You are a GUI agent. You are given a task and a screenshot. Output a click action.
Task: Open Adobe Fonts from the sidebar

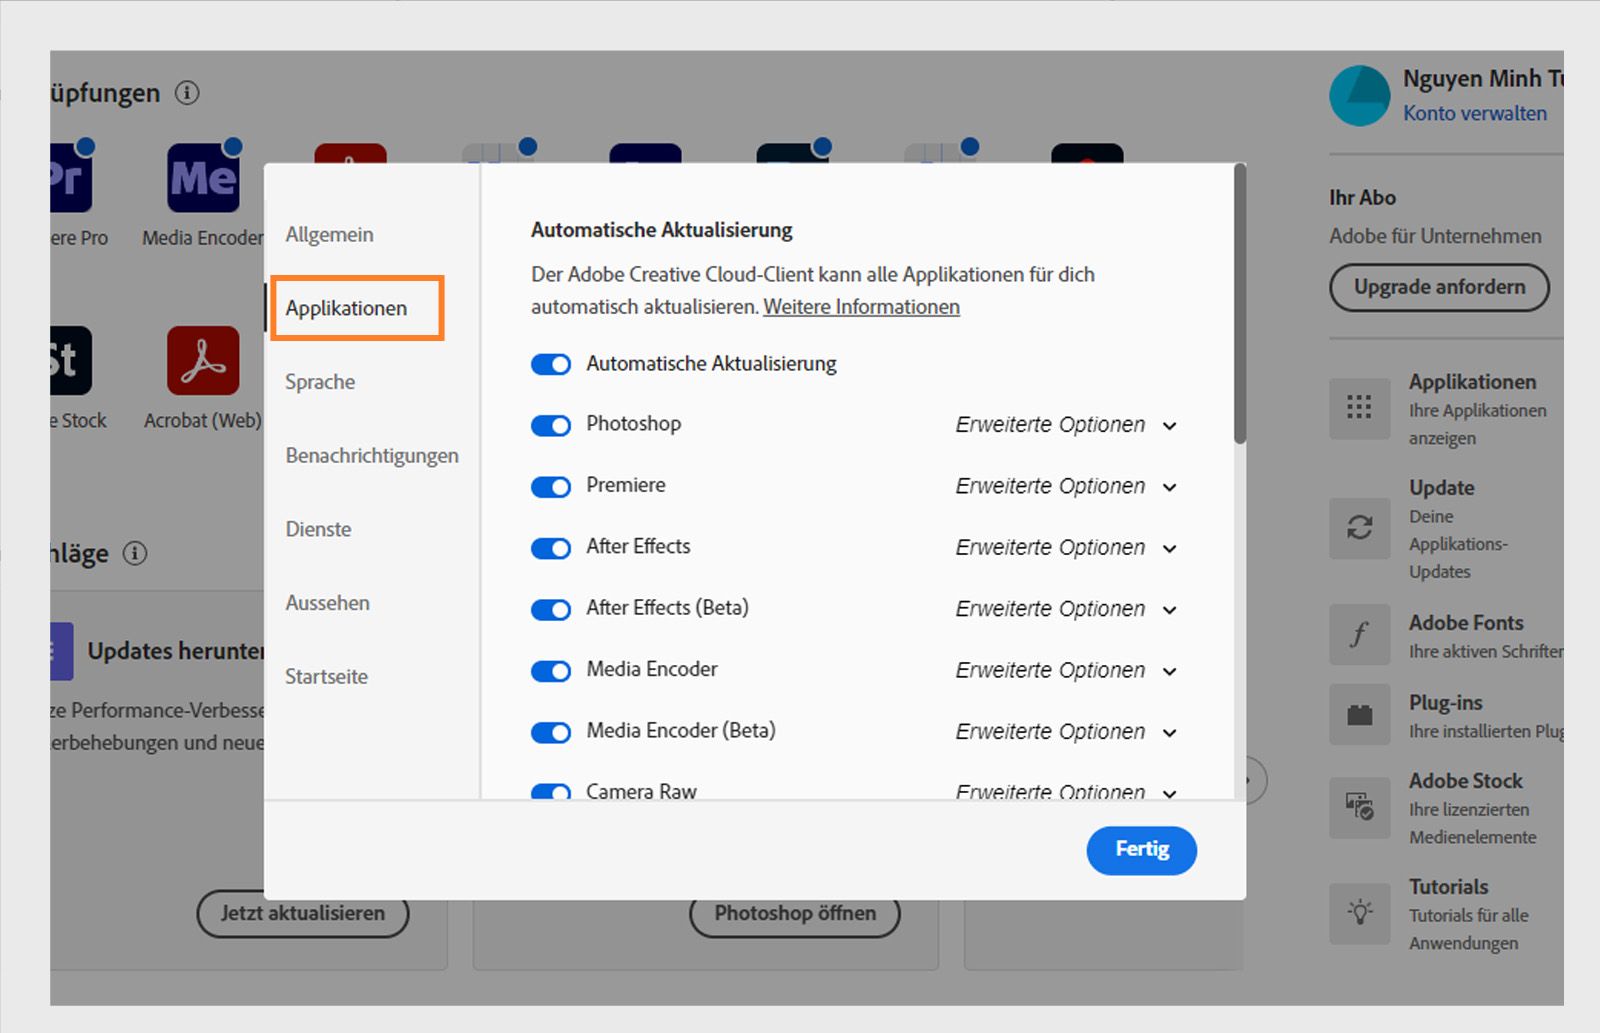click(1465, 622)
